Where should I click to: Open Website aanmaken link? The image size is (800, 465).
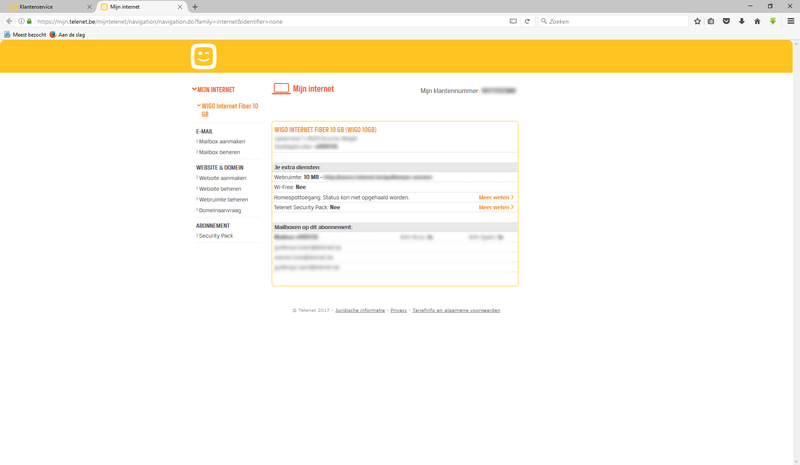[222, 178]
